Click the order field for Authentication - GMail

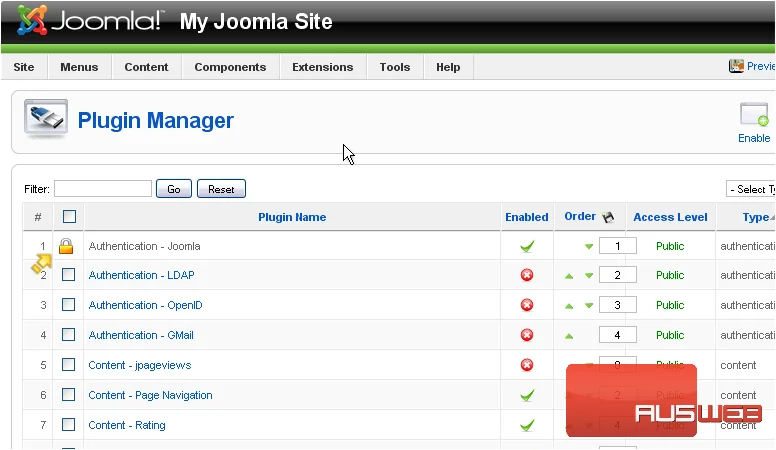click(618, 335)
